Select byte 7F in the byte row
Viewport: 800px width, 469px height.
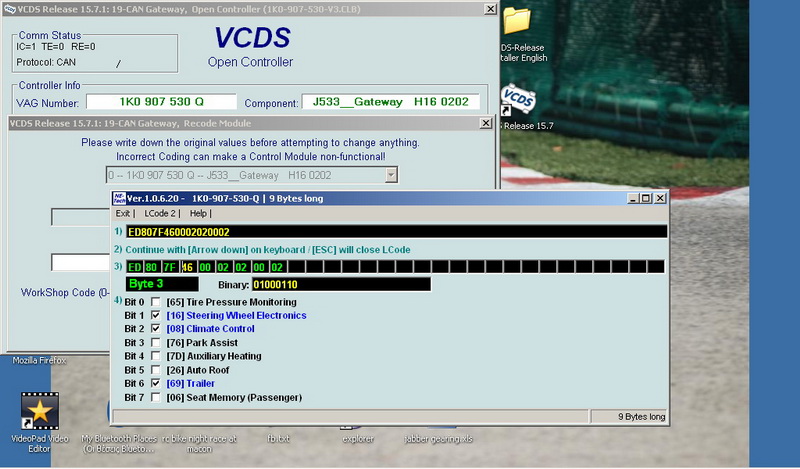[x=169, y=267]
